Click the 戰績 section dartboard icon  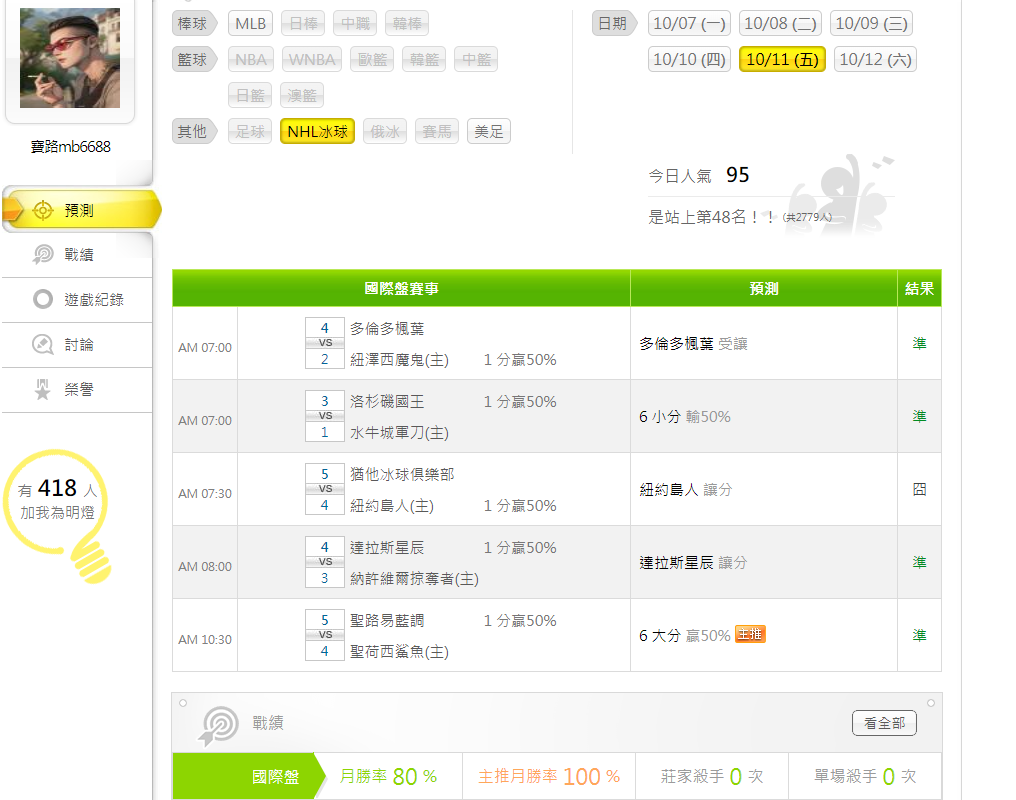click(x=219, y=726)
